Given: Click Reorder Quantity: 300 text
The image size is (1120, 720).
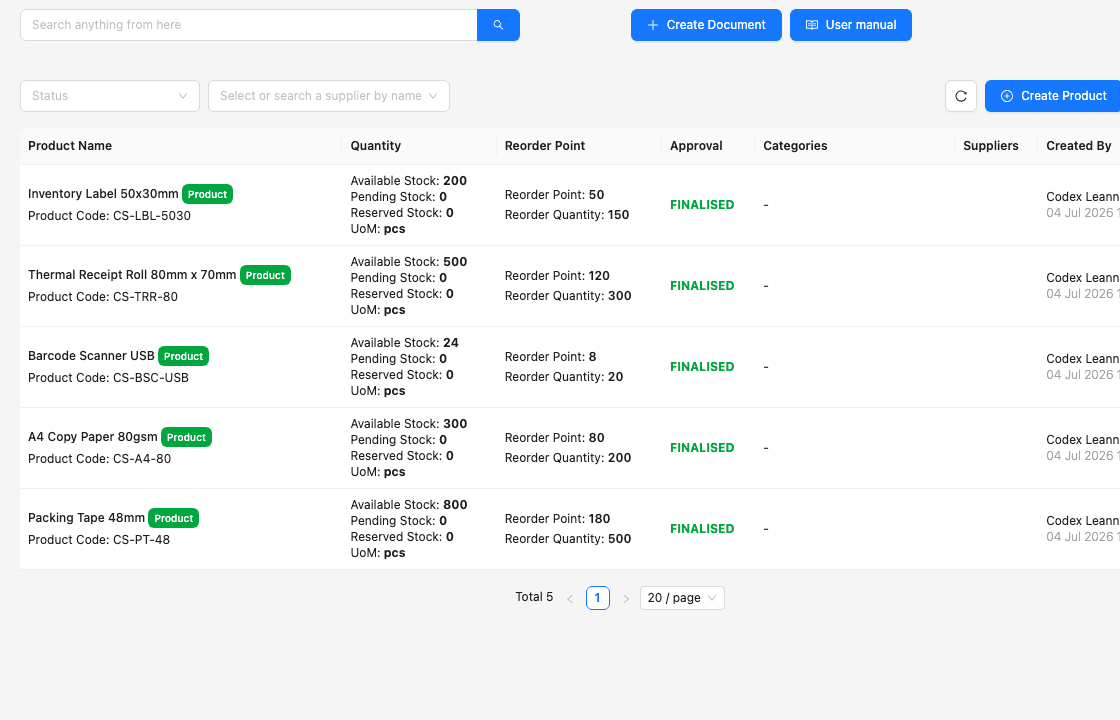Looking at the screenshot, I should pos(568,296).
